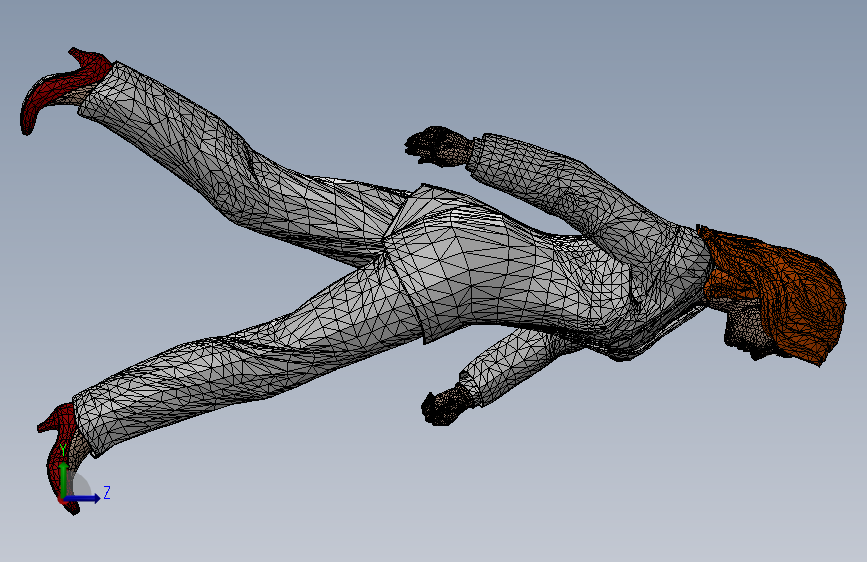
Task: Select the lower extended trouser leg mesh
Action: coord(249,354)
